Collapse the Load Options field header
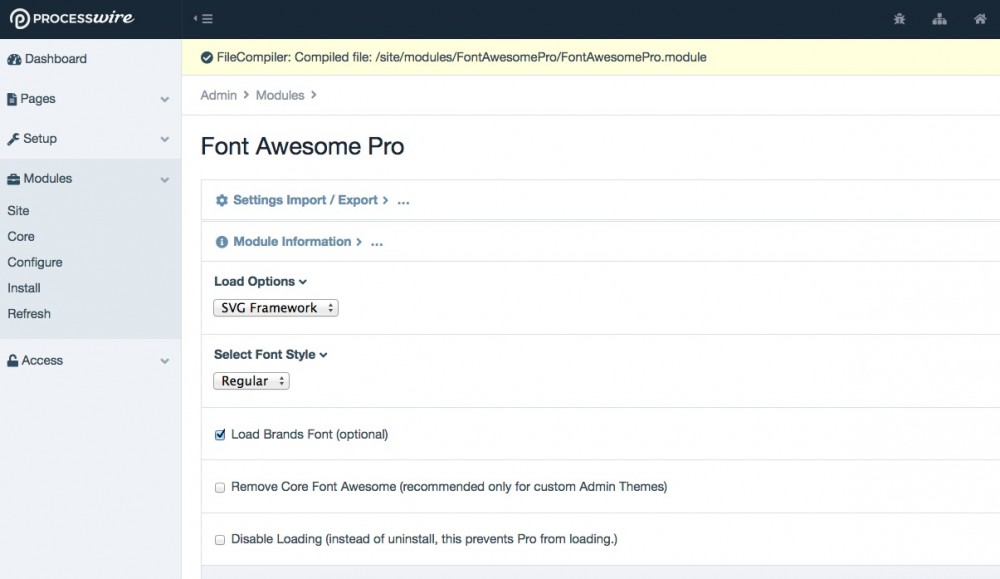1000x579 pixels. pyautogui.click(x=260, y=282)
